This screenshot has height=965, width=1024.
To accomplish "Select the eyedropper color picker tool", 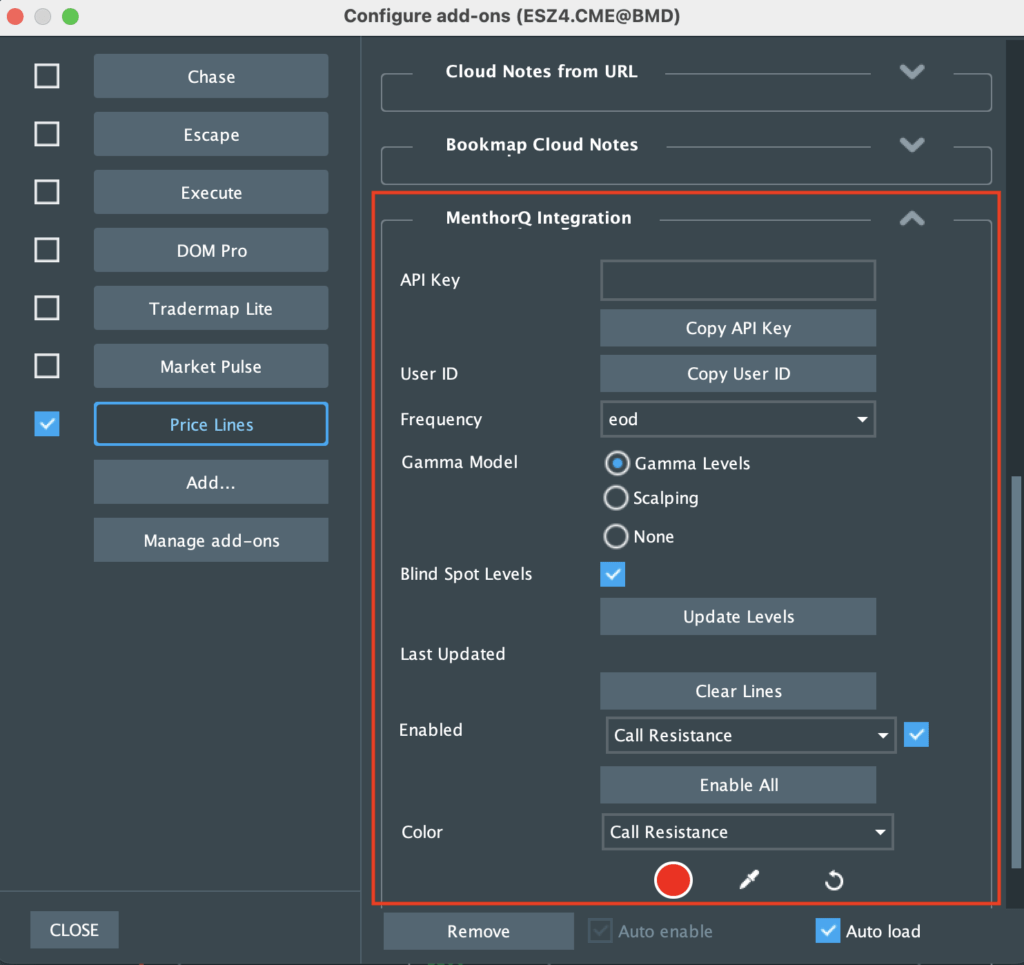I will (747, 880).
